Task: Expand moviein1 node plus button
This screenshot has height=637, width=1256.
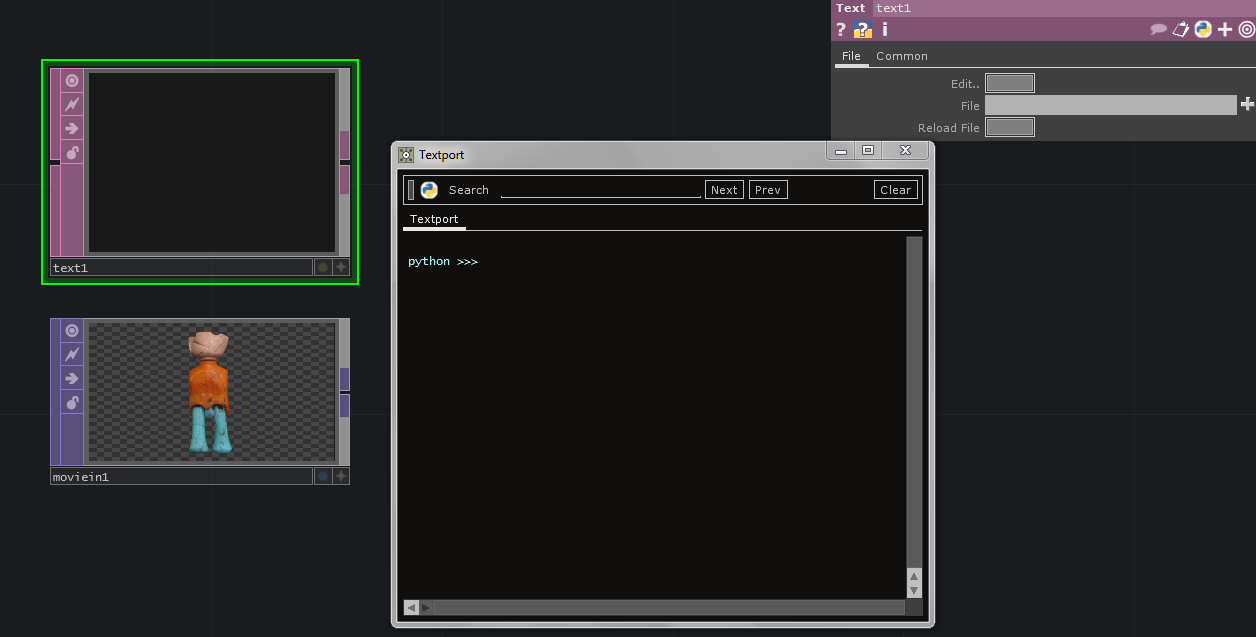Action: coord(341,477)
